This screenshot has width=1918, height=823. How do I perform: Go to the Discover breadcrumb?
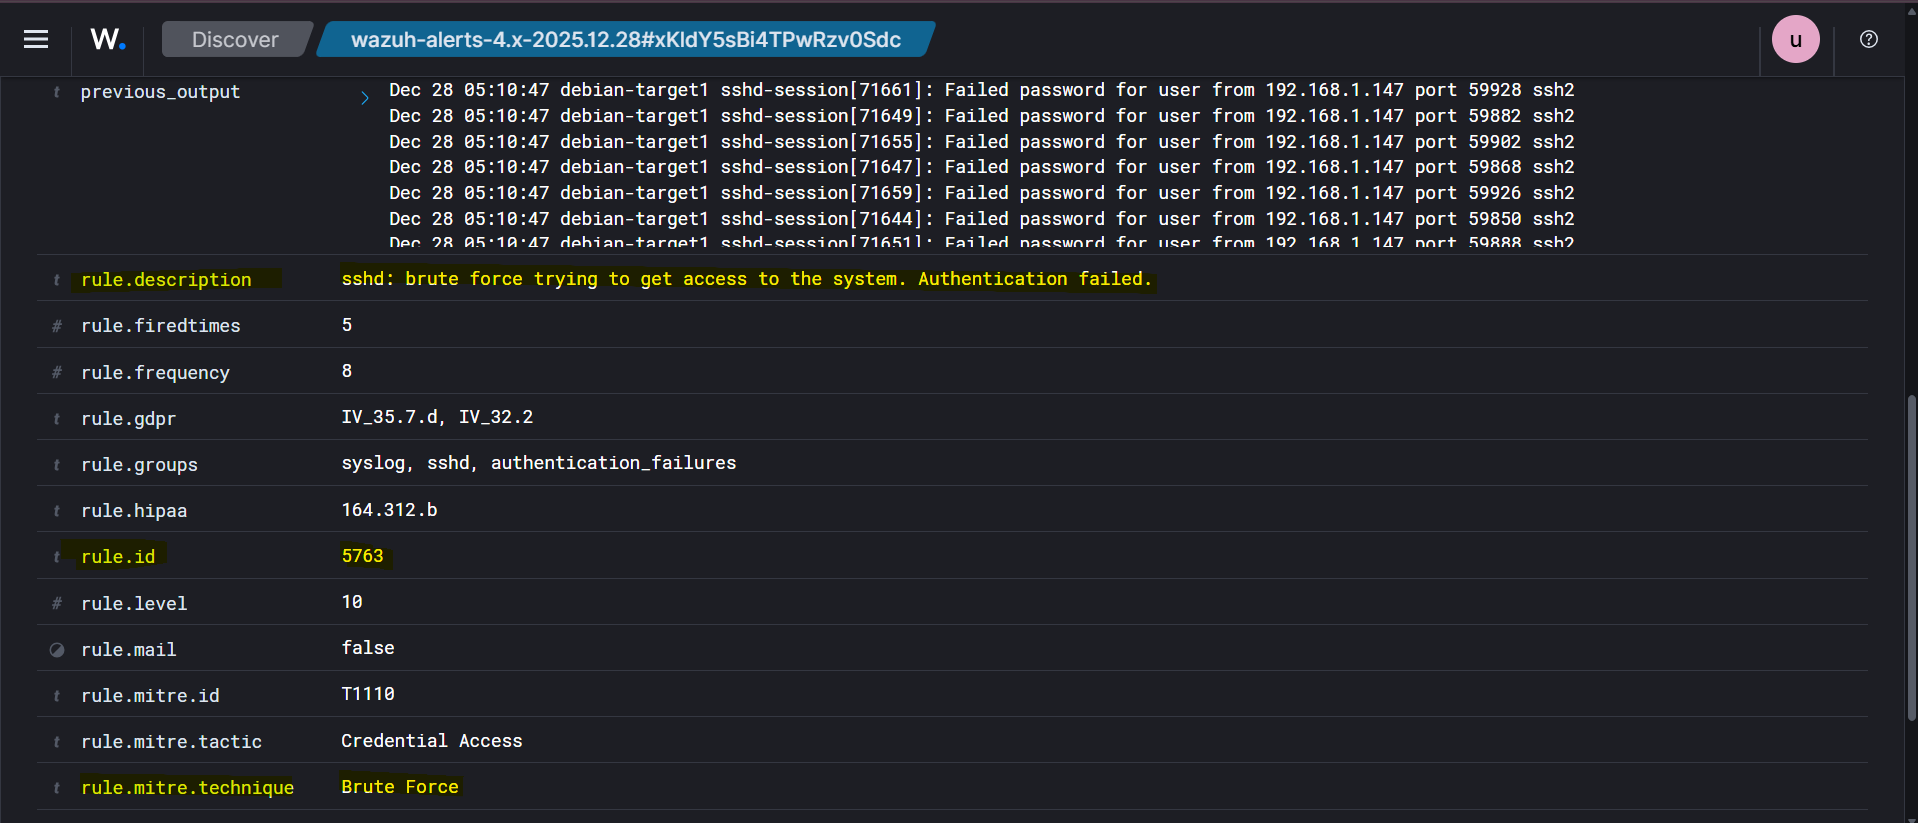235,39
